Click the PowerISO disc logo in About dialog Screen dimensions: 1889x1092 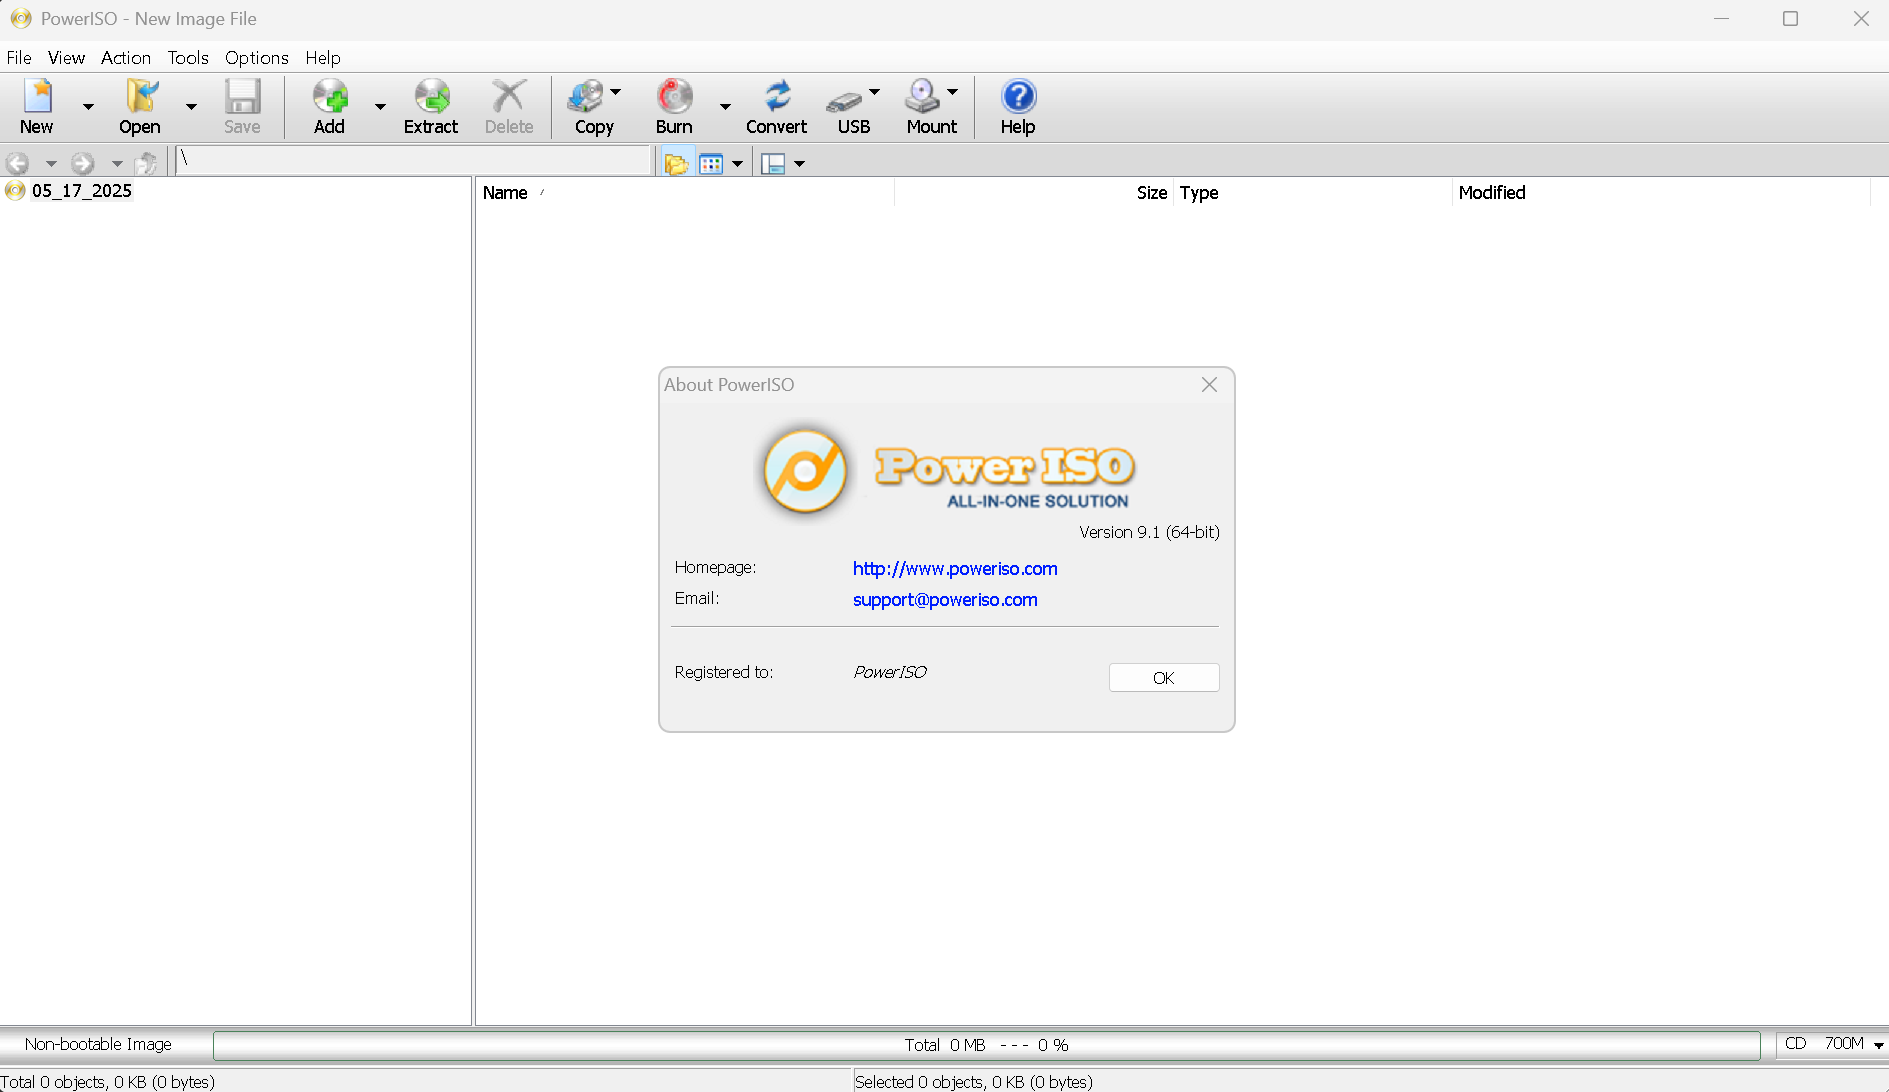coord(806,471)
